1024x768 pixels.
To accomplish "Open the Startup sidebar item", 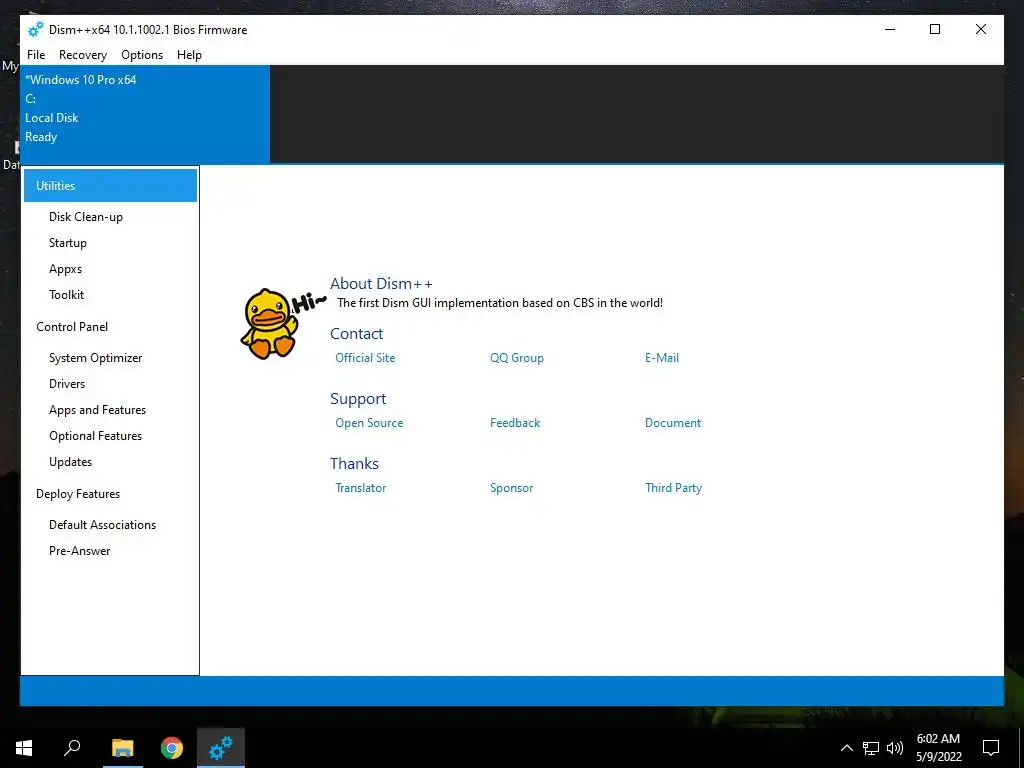I will (x=68, y=243).
